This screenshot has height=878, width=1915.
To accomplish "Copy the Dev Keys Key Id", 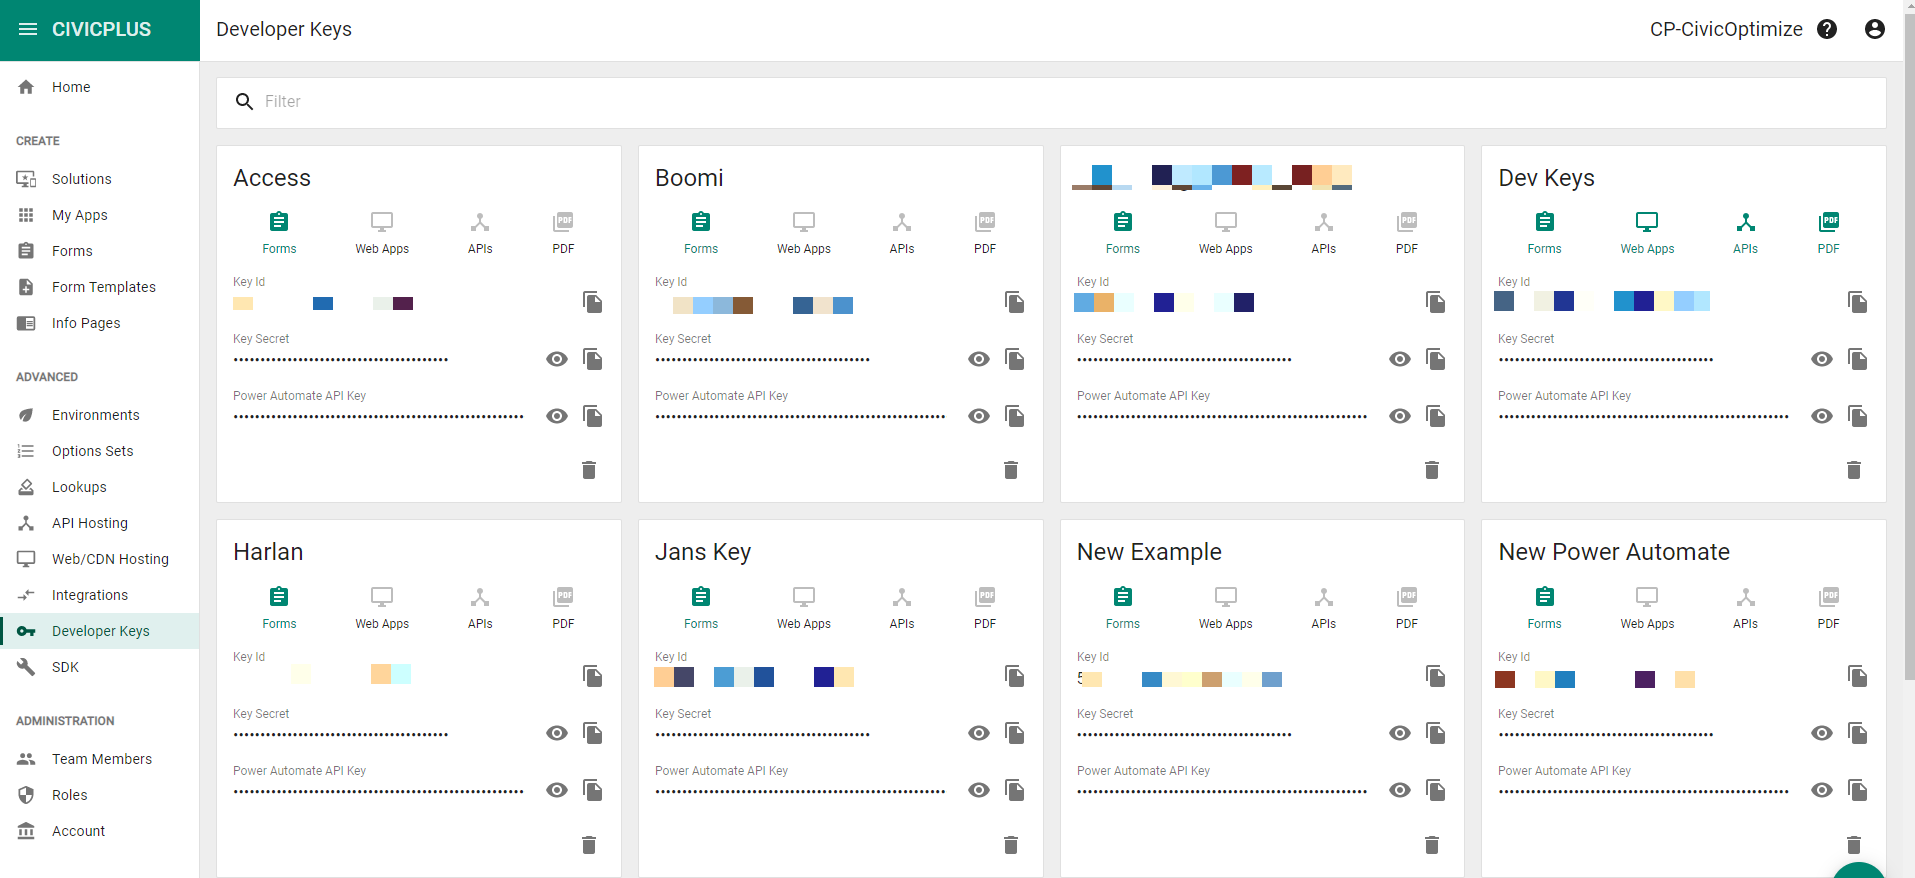I will pyautogui.click(x=1858, y=302).
